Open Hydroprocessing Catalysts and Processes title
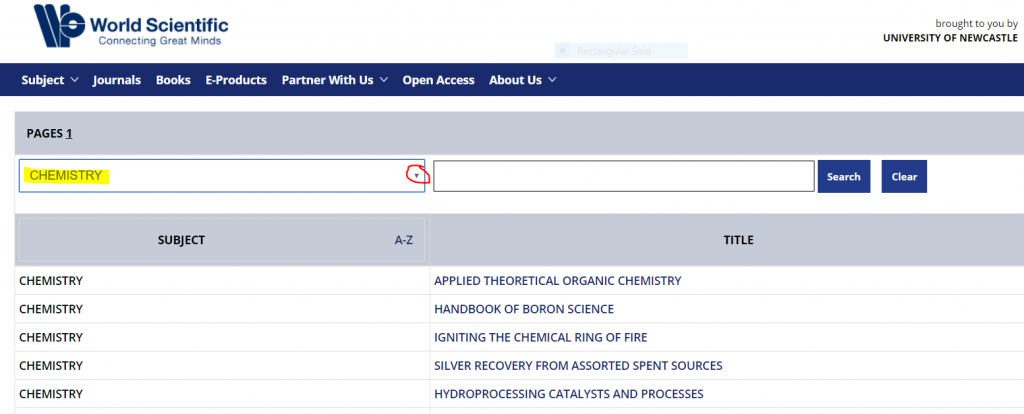Viewport: 1024px width, 414px height. pyautogui.click(x=568, y=393)
